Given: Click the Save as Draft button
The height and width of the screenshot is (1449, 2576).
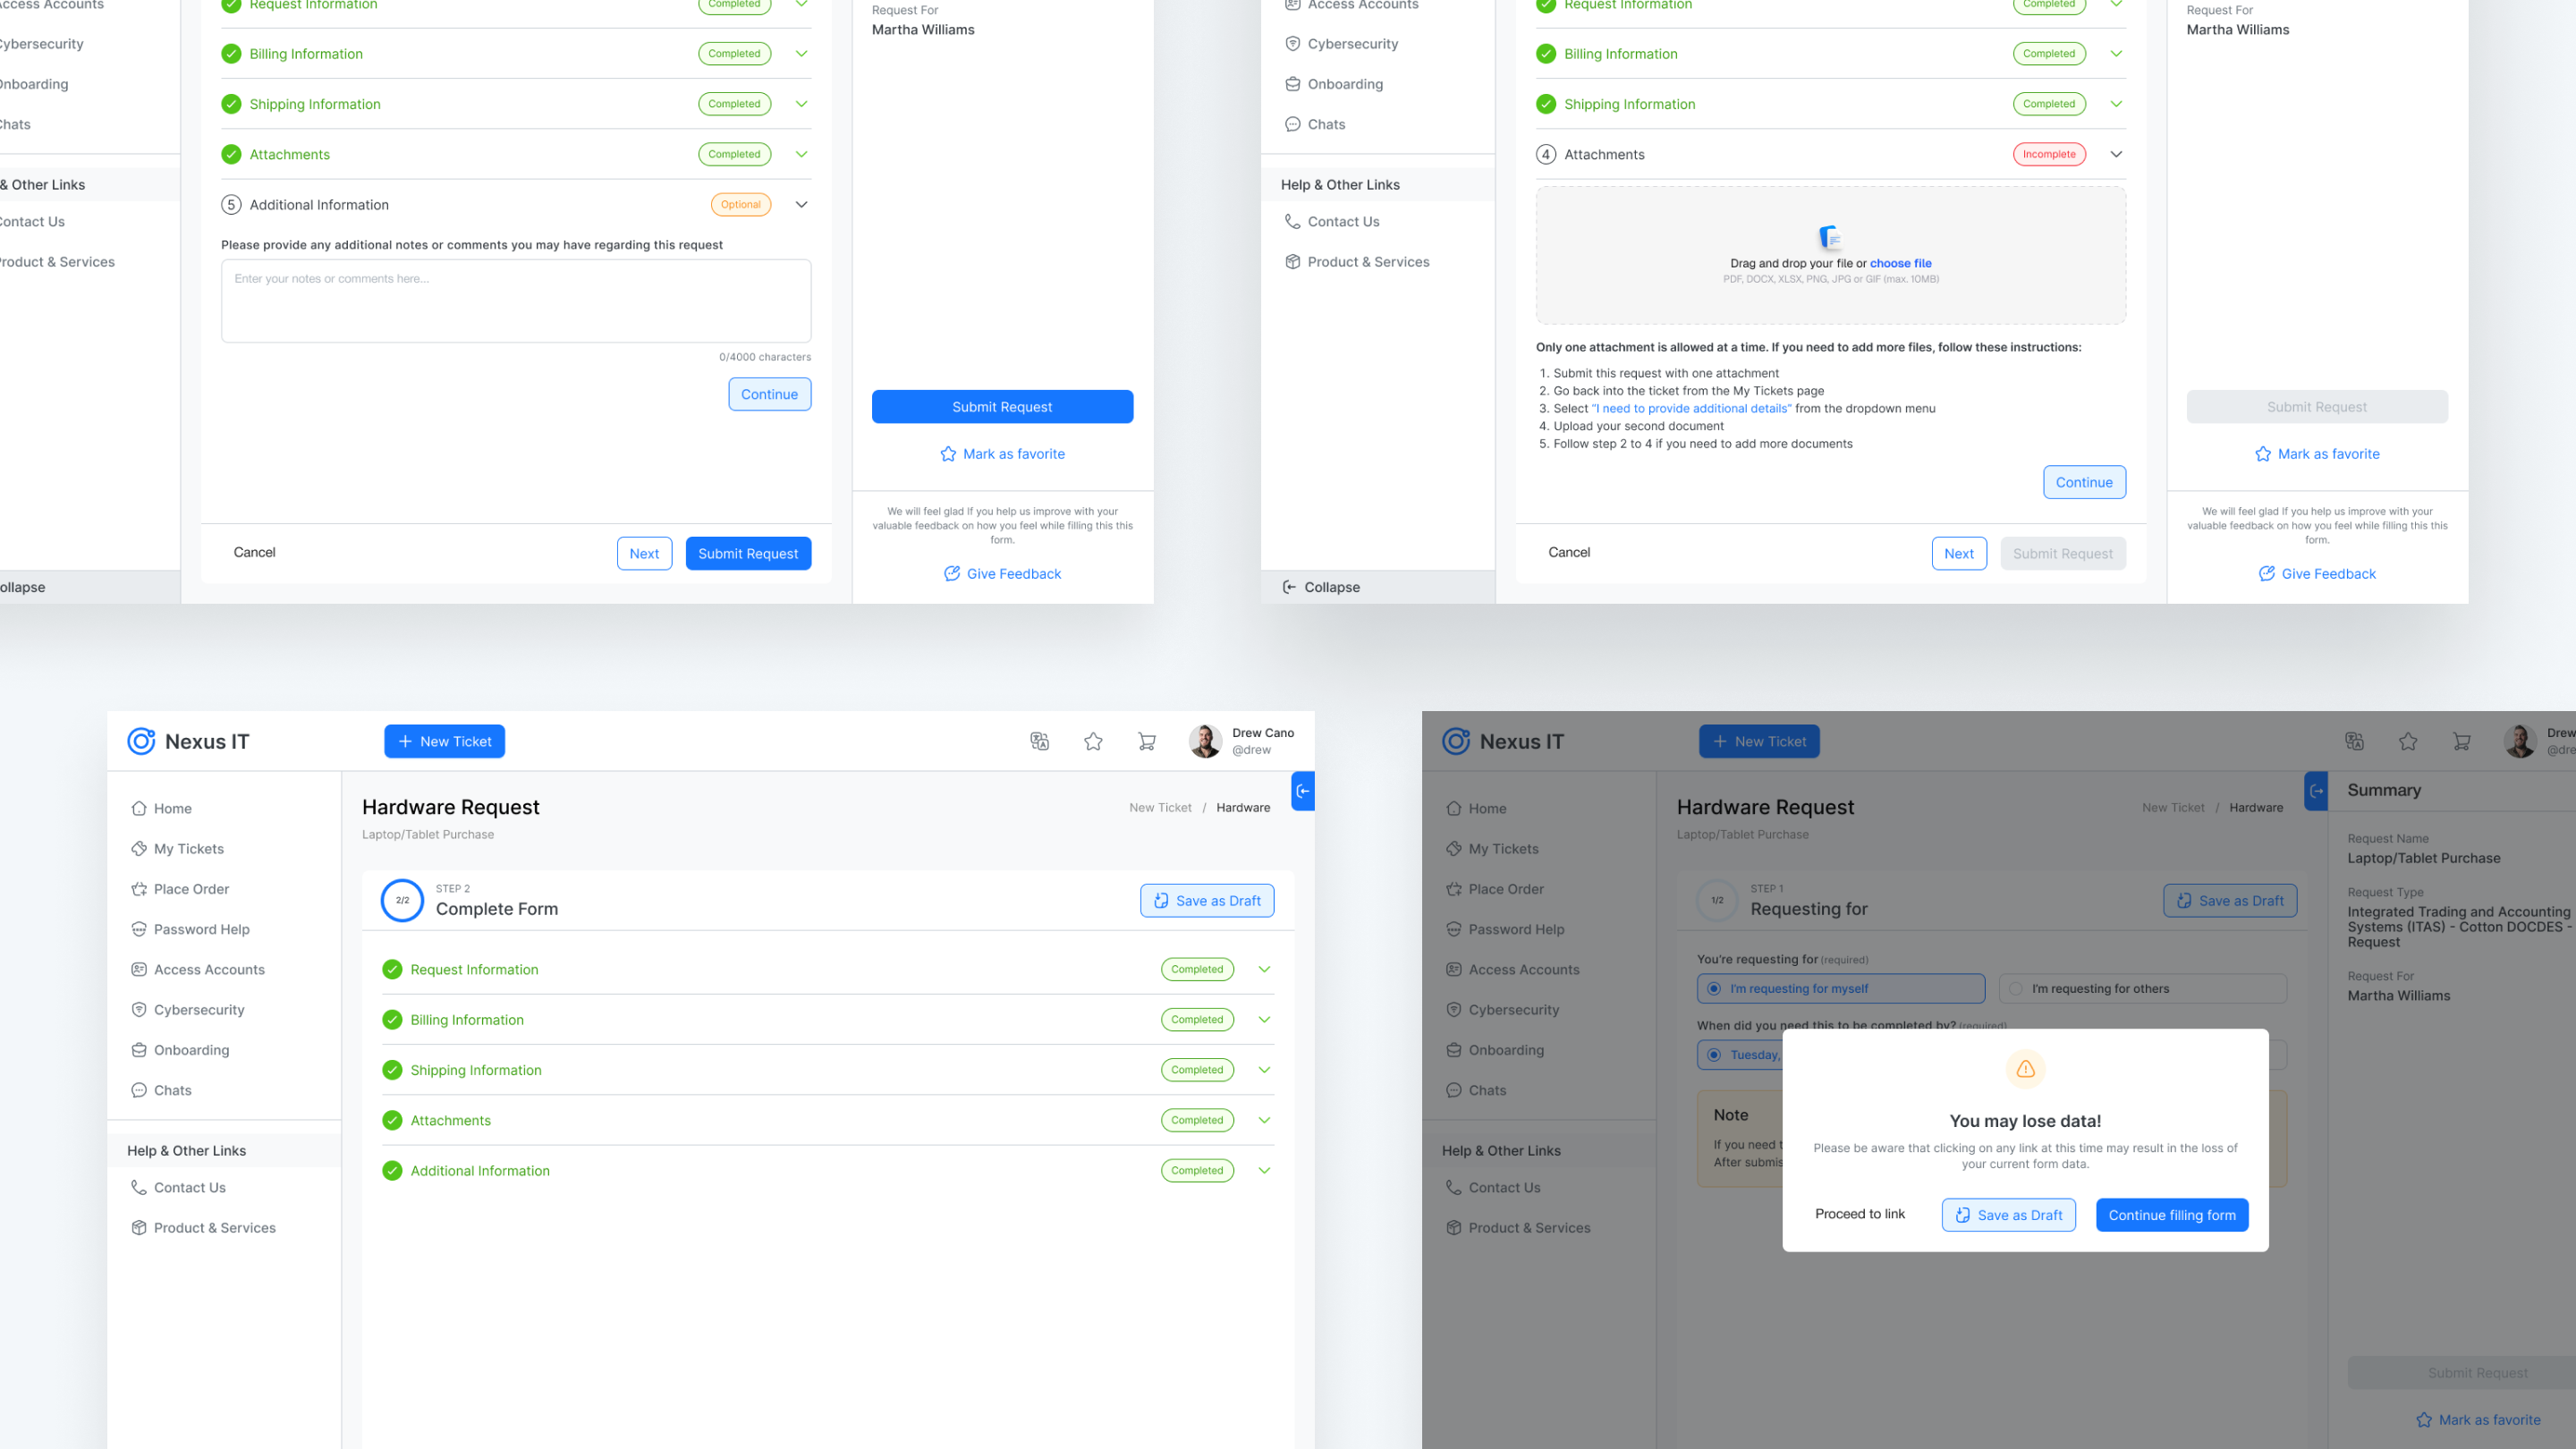Looking at the screenshot, I should click(x=1206, y=900).
